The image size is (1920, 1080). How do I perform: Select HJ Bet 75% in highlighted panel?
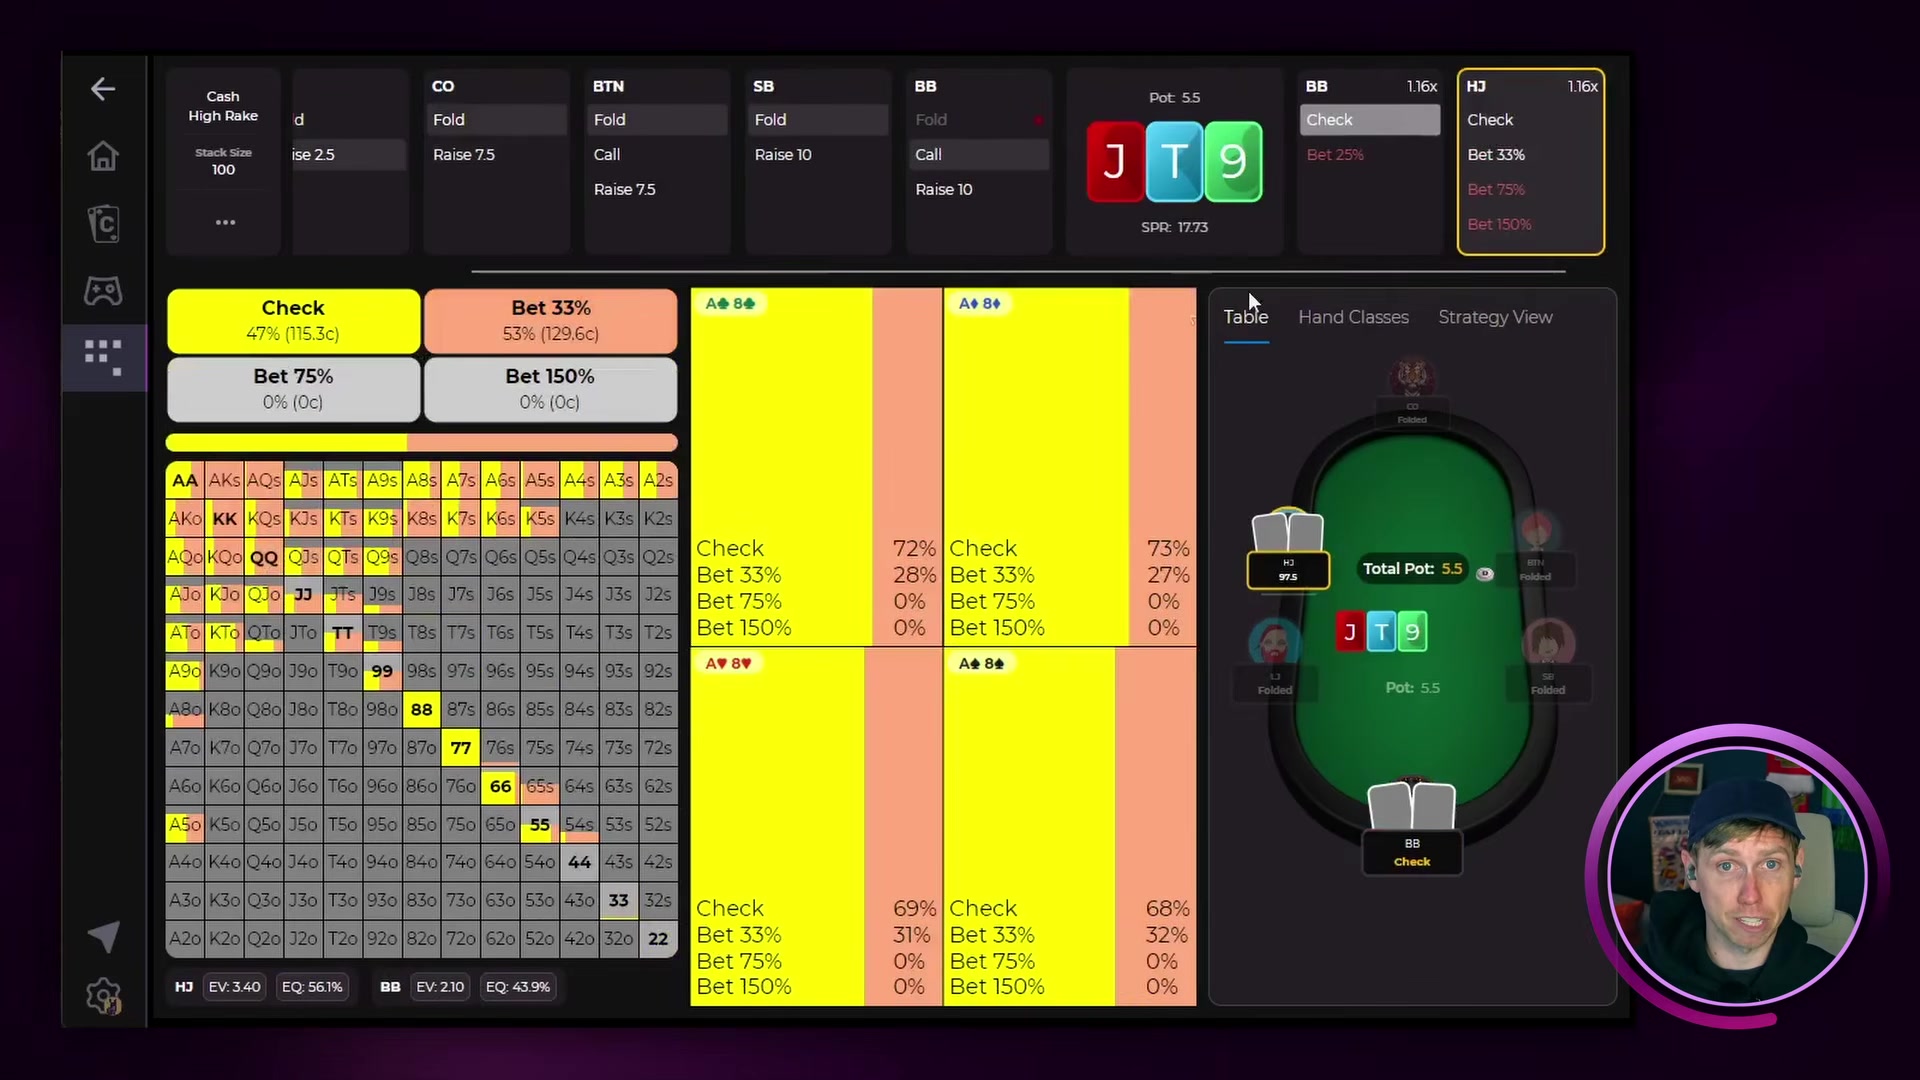(1531, 189)
